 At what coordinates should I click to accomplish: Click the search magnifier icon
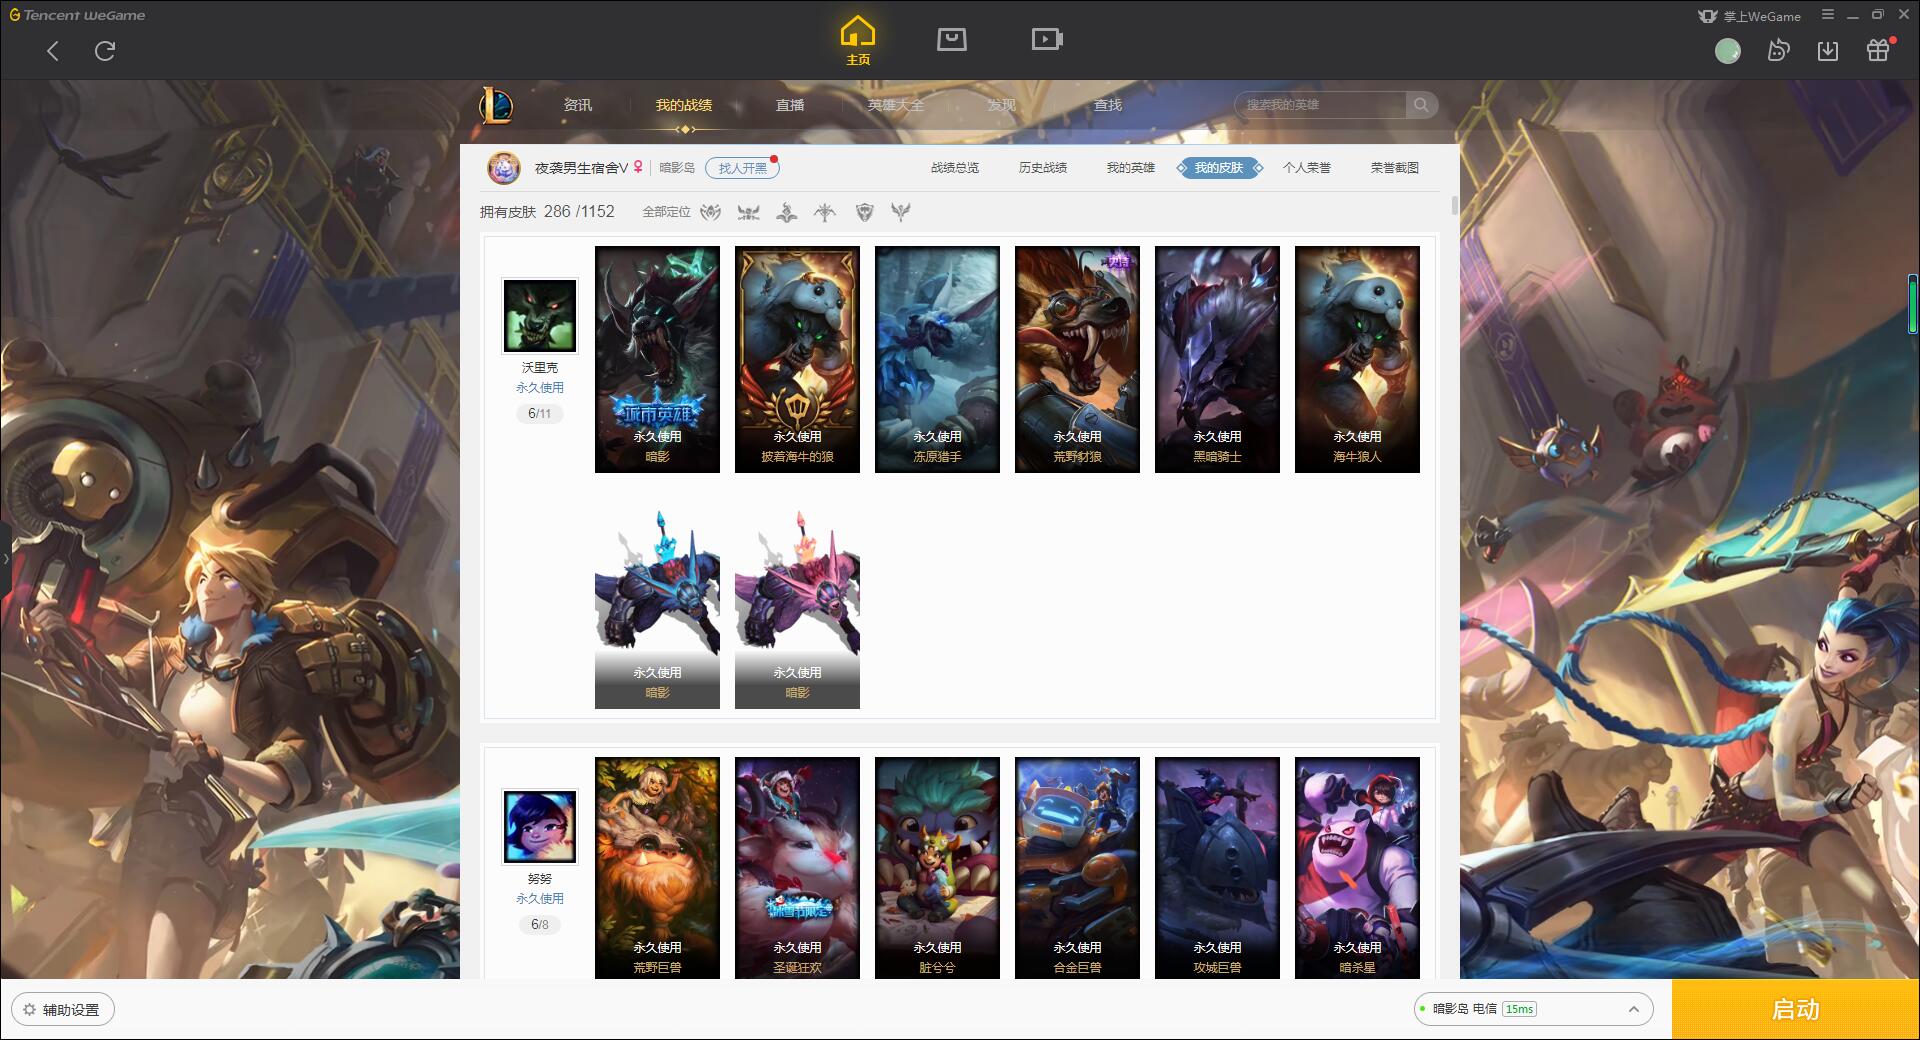1421,105
